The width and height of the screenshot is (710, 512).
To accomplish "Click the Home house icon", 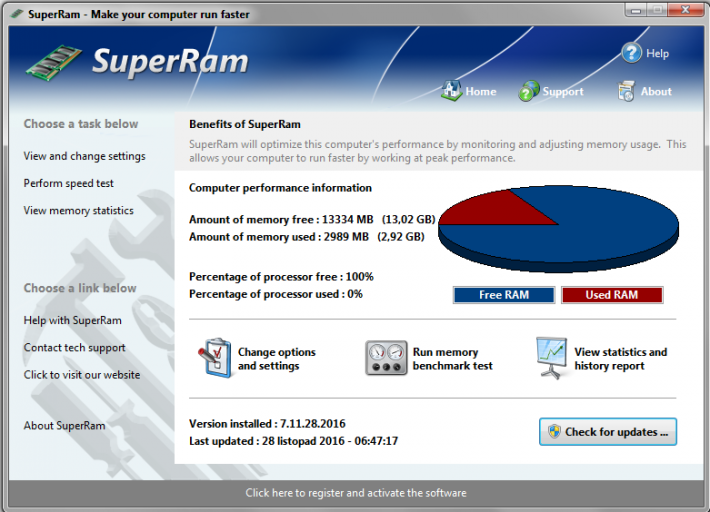I will tap(451, 91).
